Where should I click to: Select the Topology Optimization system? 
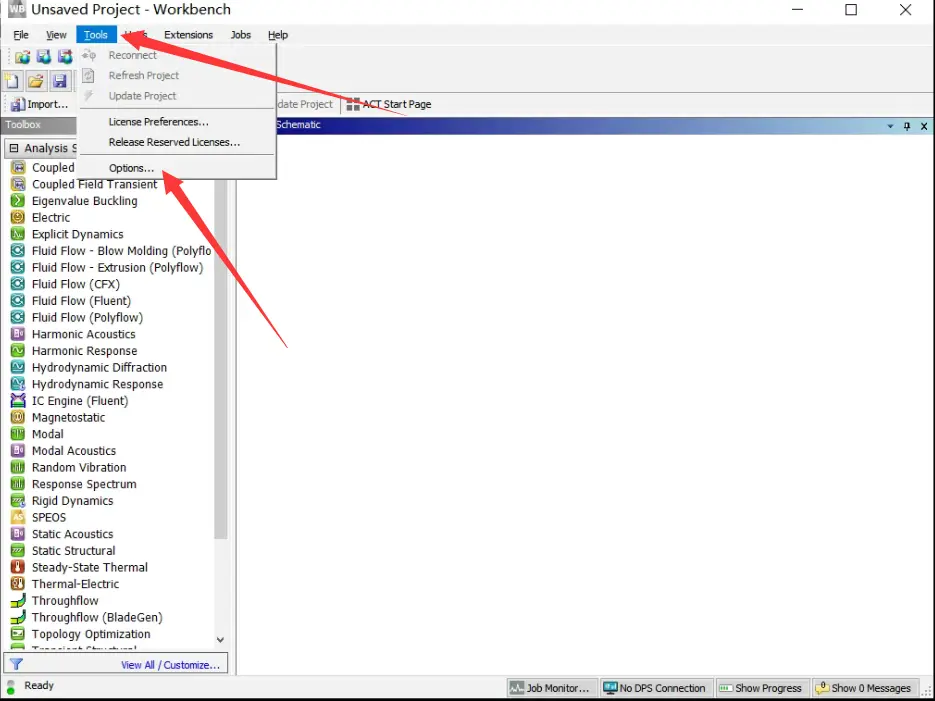click(x=91, y=634)
